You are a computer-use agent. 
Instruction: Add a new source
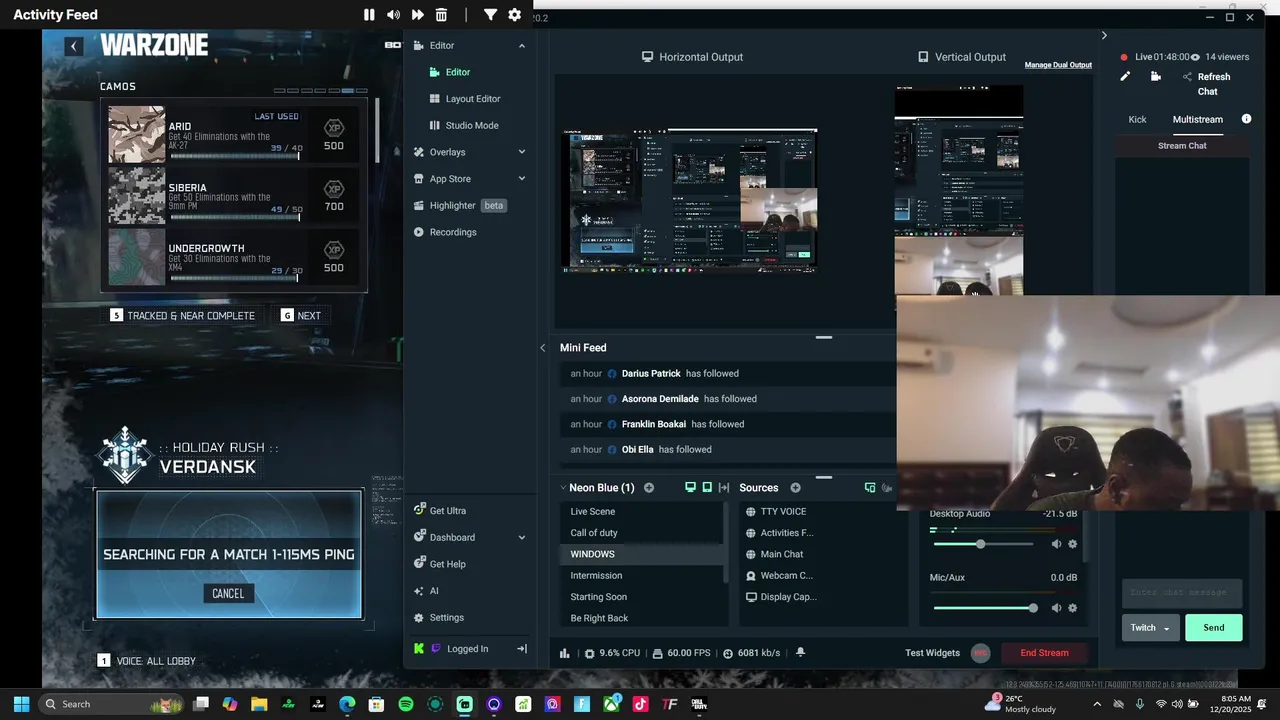click(x=796, y=488)
